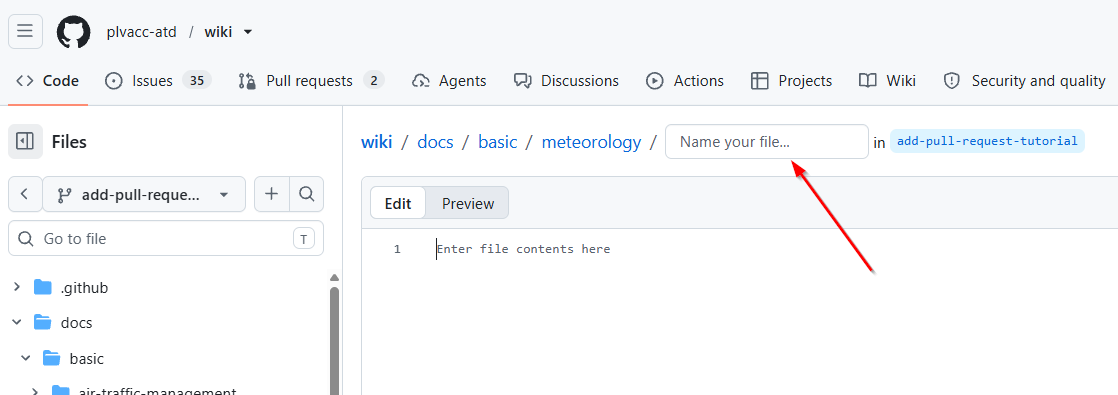This screenshot has width=1118, height=395.
Task: Open the plvacc-atd organization link
Action: tap(141, 32)
